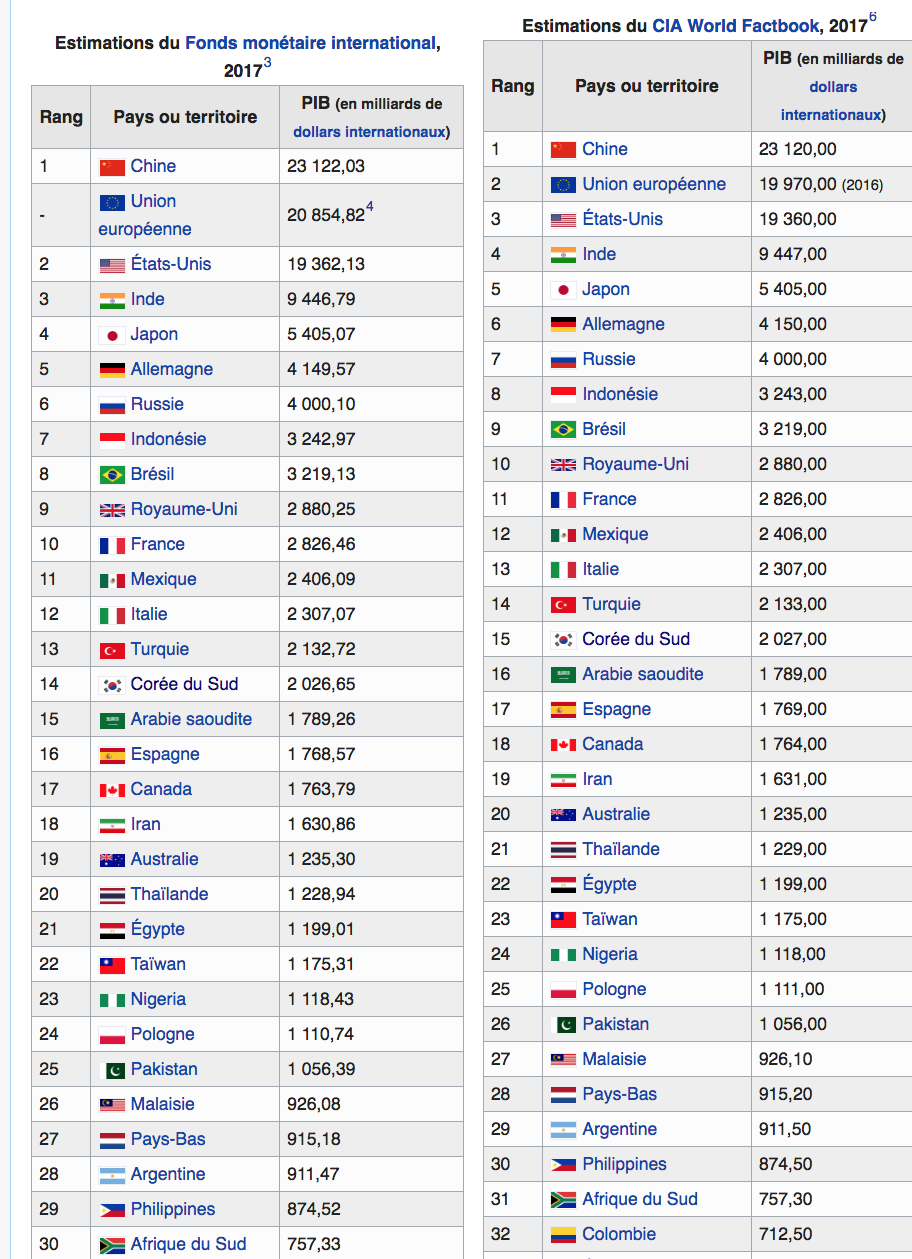Open the Allemagne link in the IMF table

click(x=171, y=369)
